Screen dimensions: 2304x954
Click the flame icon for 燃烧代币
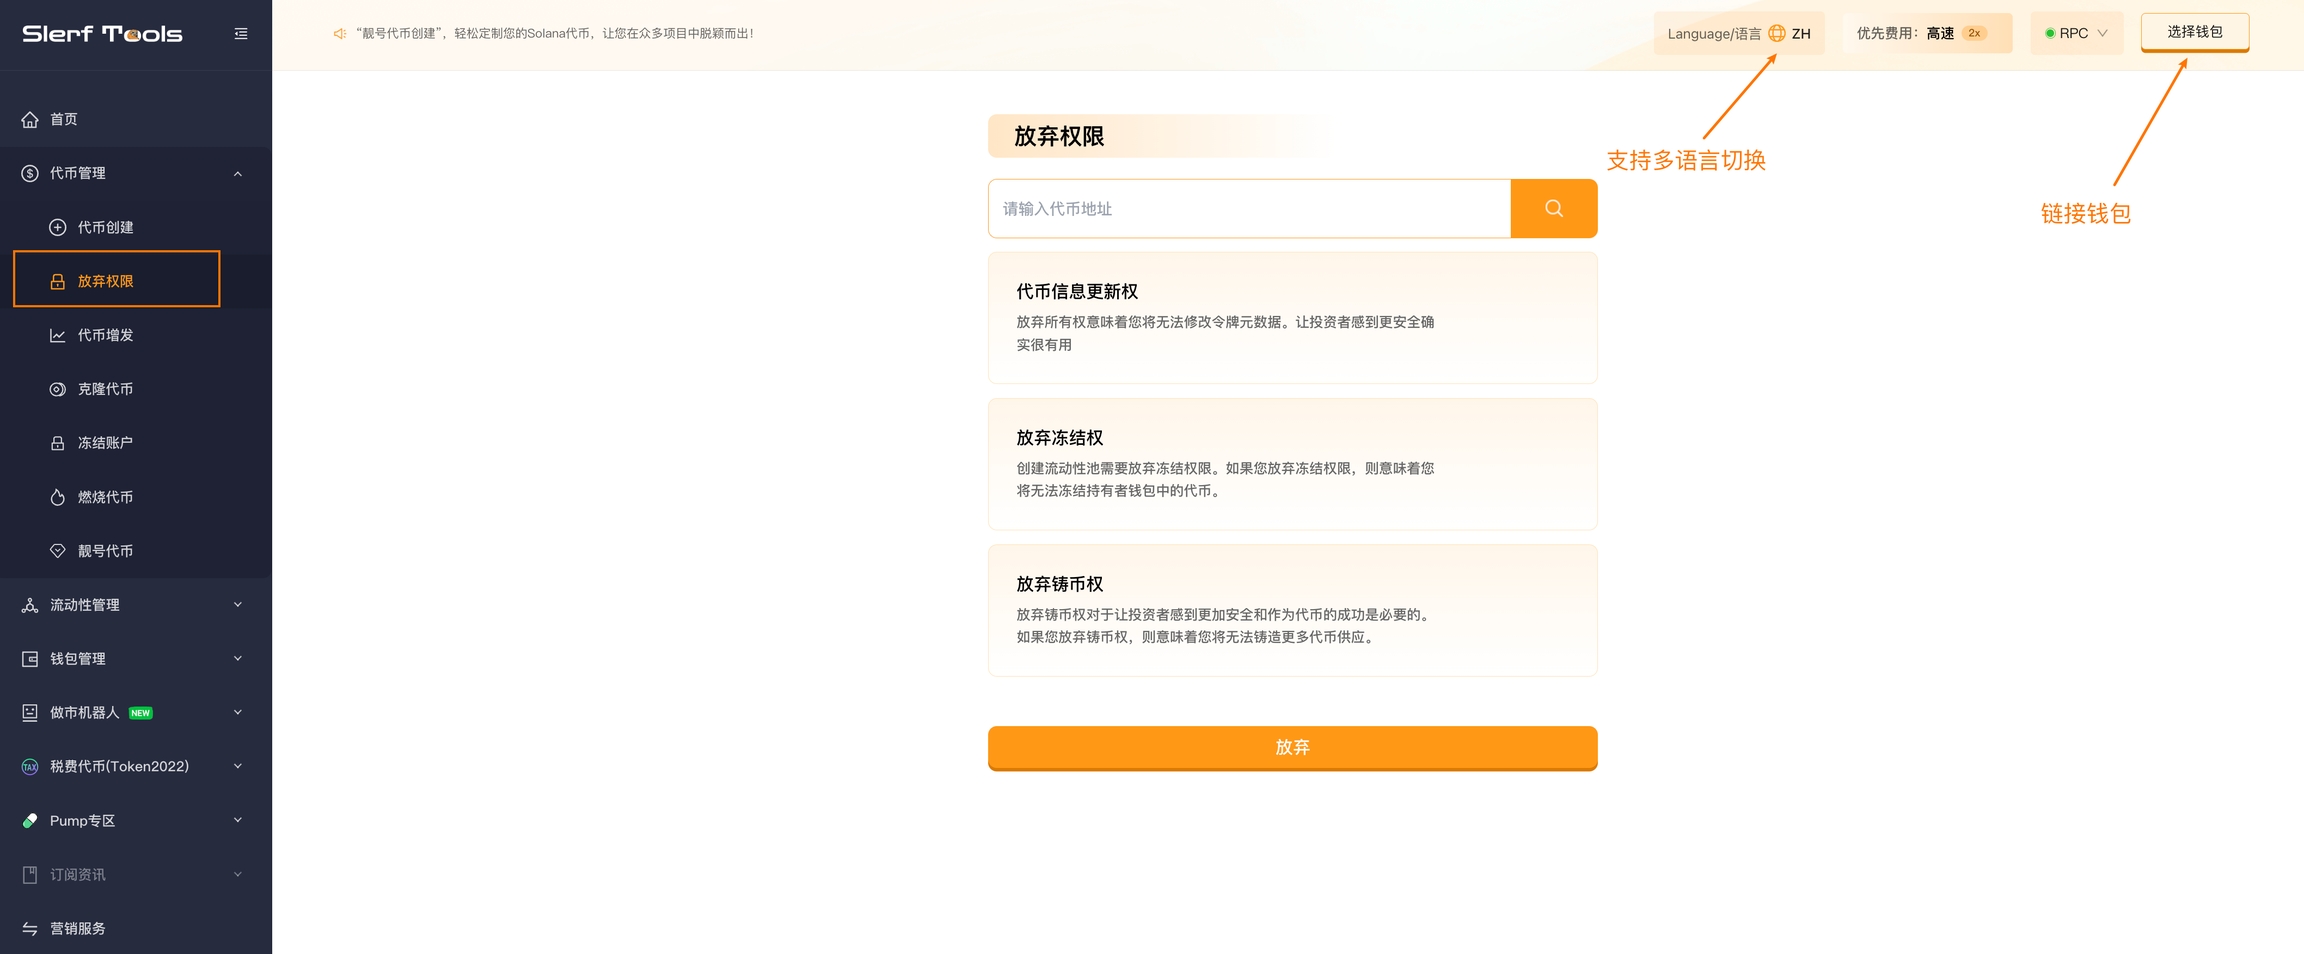58,497
